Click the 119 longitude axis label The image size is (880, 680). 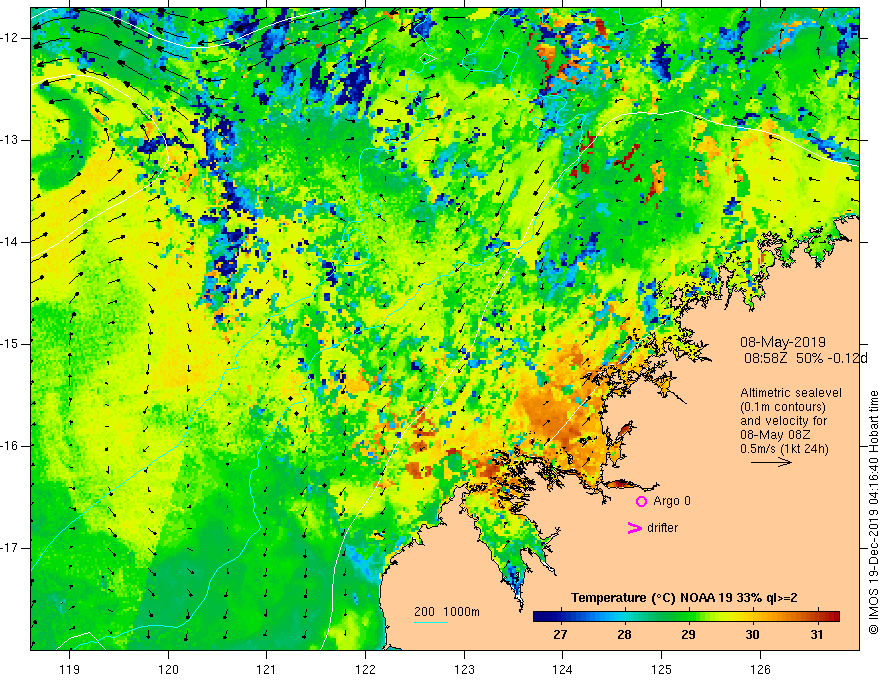tap(70, 669)
